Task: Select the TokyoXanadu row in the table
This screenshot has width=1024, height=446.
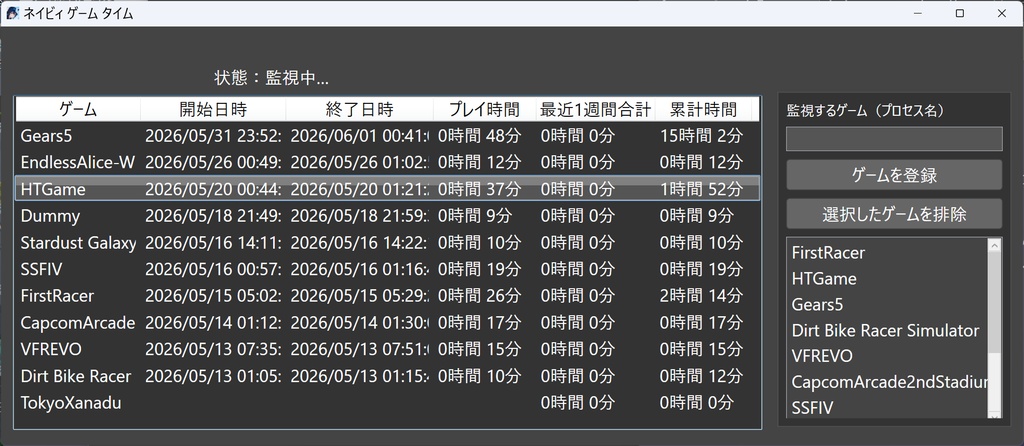Action: 388,403
